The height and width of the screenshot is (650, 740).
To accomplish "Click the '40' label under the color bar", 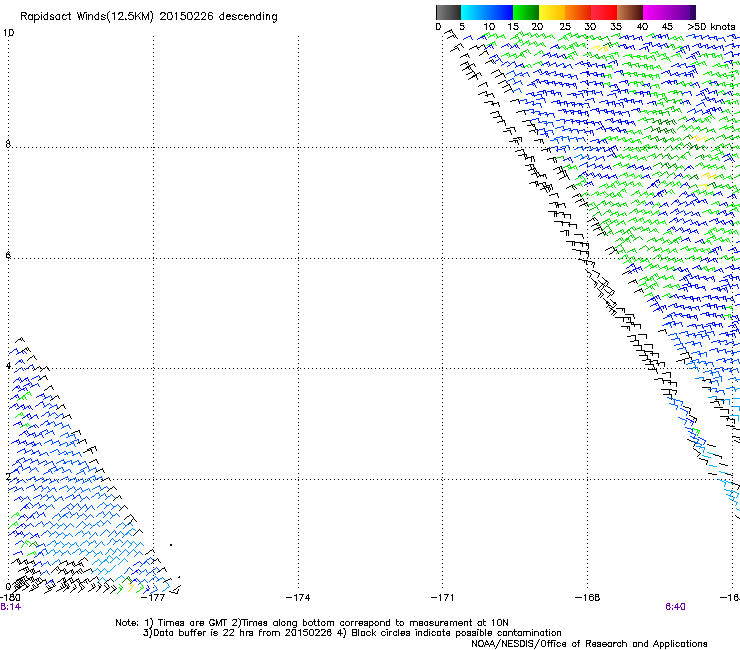I will pyautogui.click(x=642, y=27).
